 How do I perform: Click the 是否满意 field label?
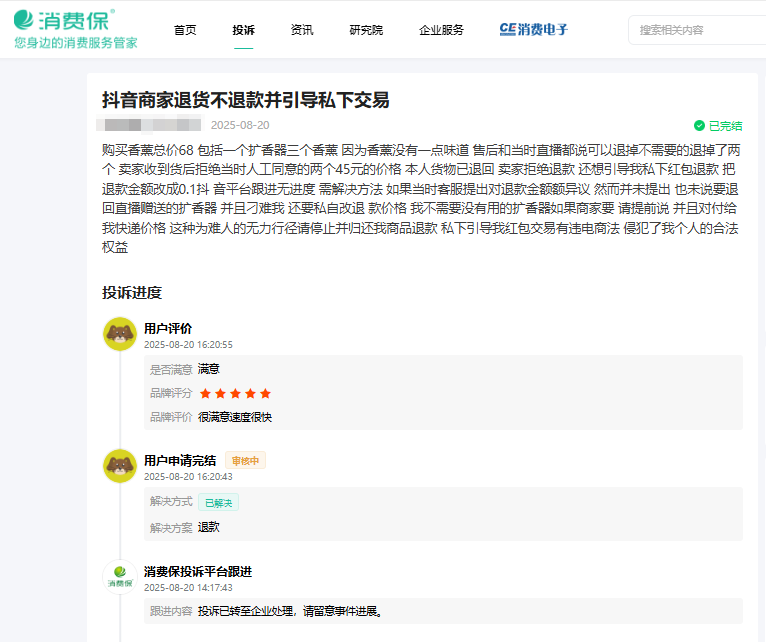[x=171, y=369]
